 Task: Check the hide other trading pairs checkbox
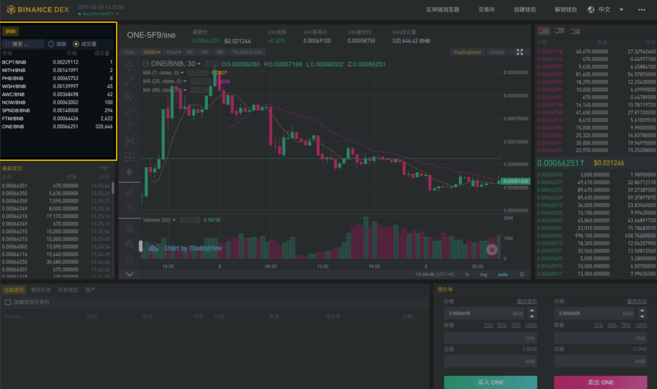(x=8, y=302)
